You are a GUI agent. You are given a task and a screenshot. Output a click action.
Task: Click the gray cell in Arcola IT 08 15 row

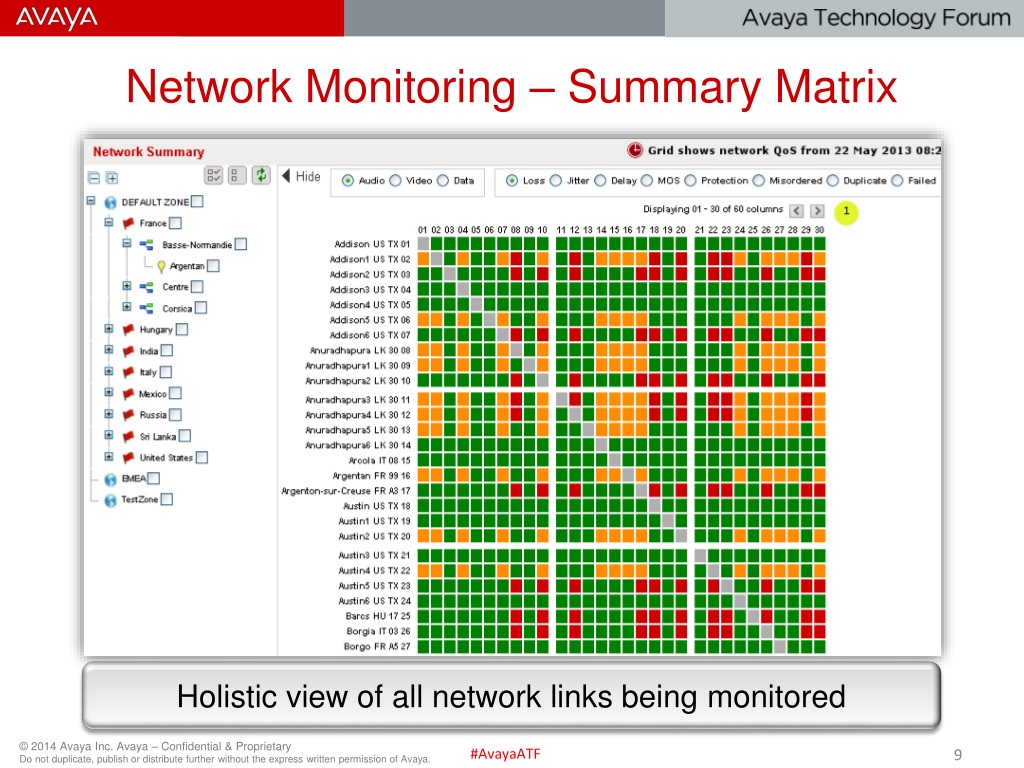coord(615,460)
